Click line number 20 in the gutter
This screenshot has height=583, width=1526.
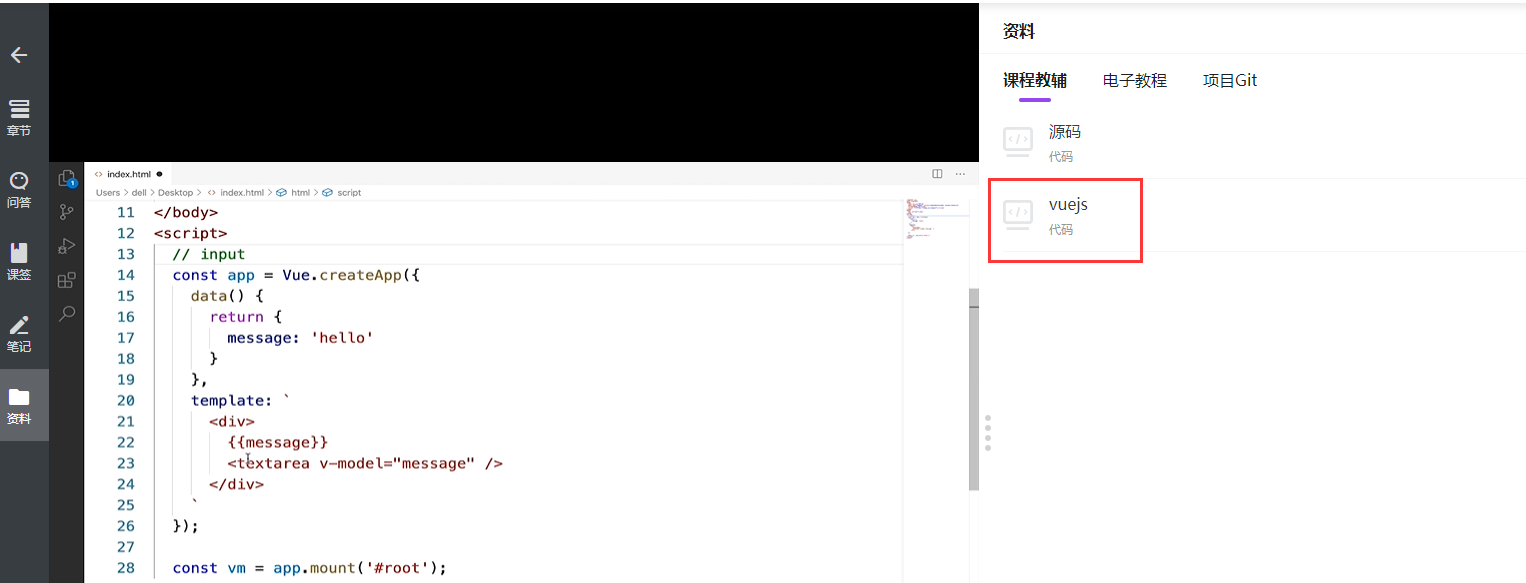tap(125, 401)
